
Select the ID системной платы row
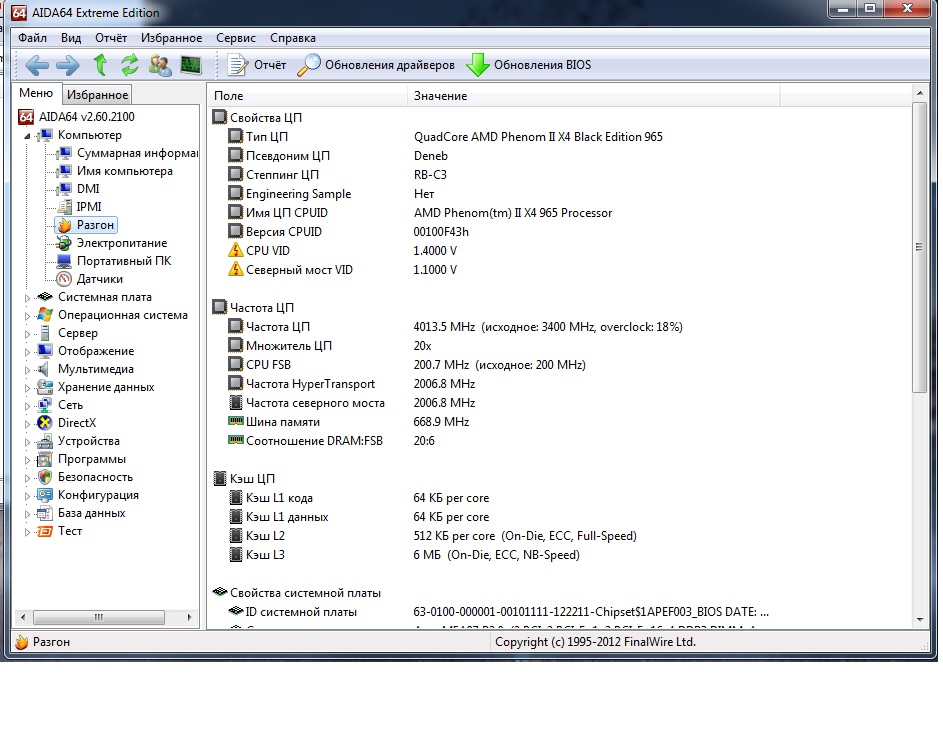point(498,612)
